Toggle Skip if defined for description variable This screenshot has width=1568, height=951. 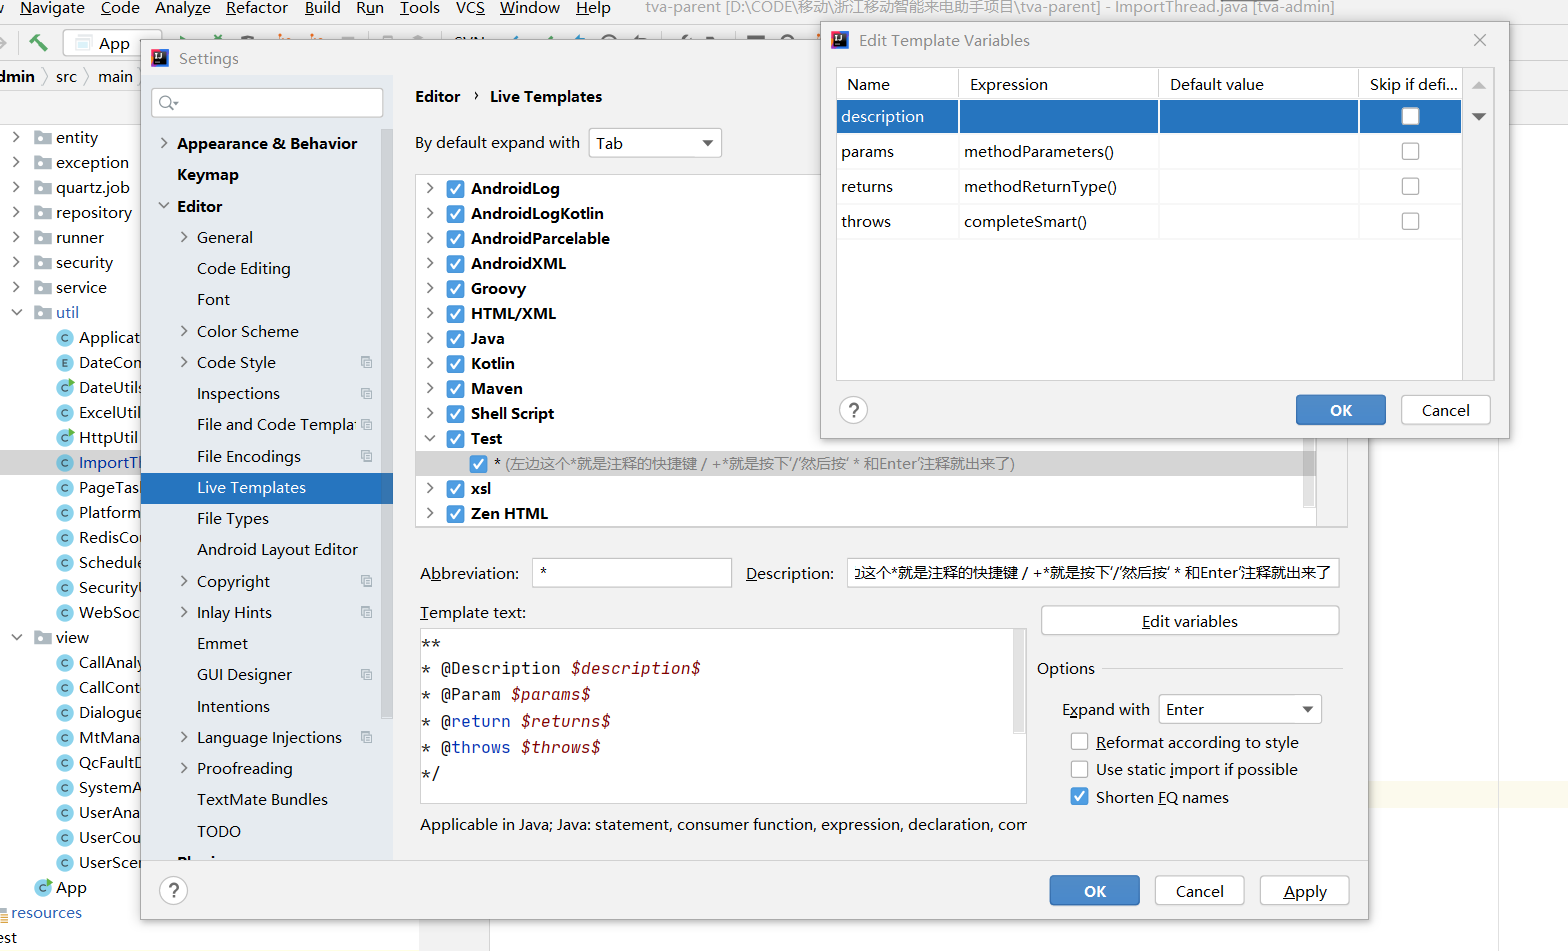[1410, 116]
